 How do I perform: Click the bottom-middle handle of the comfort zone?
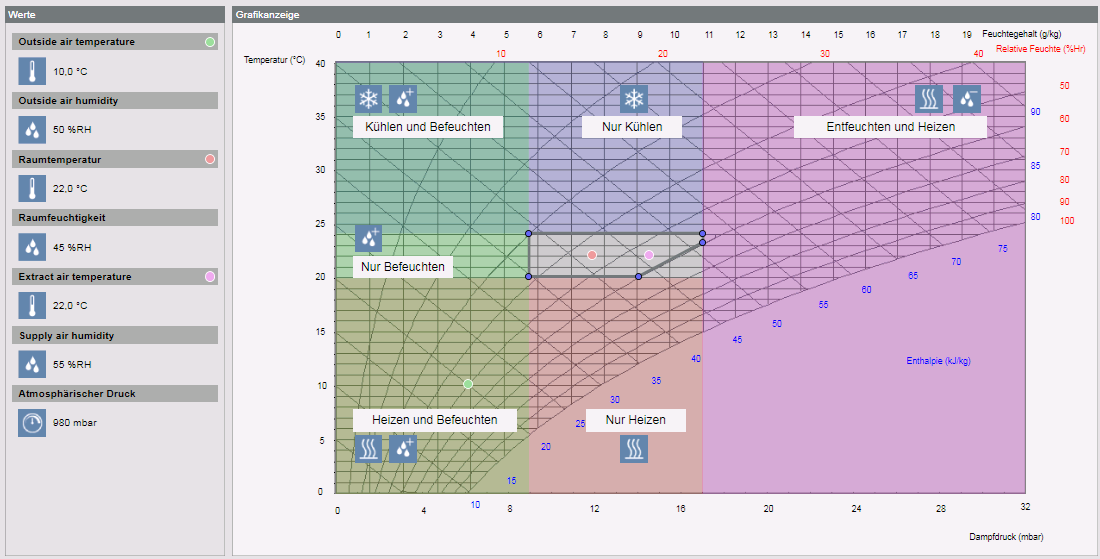point(638,276)
